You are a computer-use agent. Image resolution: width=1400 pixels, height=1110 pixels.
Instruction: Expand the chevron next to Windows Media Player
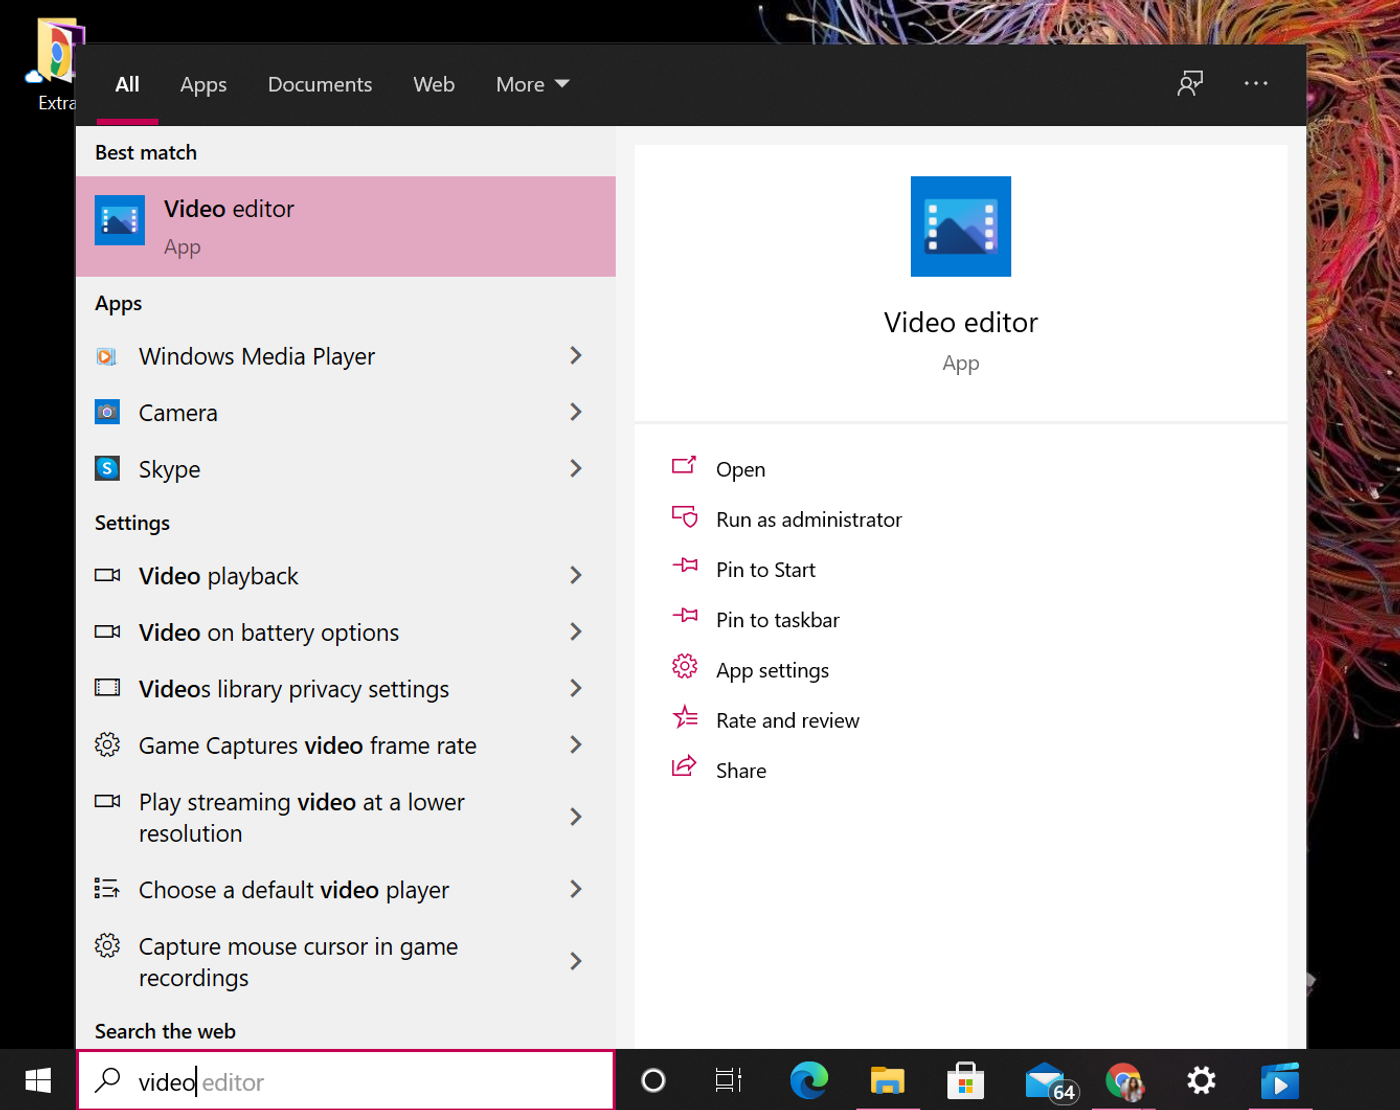[576, 356]
